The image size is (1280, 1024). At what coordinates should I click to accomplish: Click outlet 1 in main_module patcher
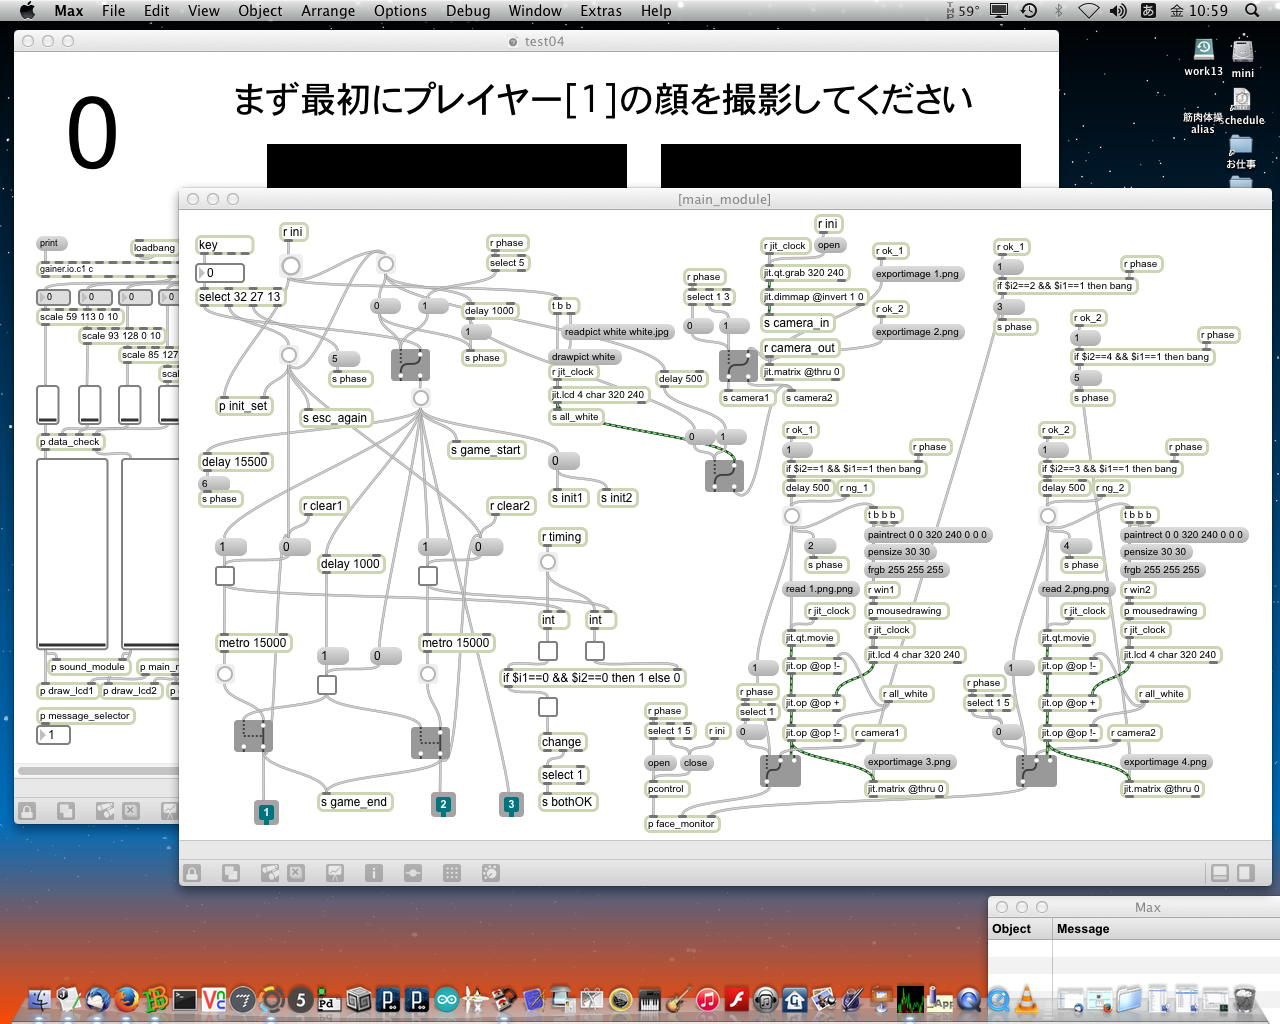[266, 812]
